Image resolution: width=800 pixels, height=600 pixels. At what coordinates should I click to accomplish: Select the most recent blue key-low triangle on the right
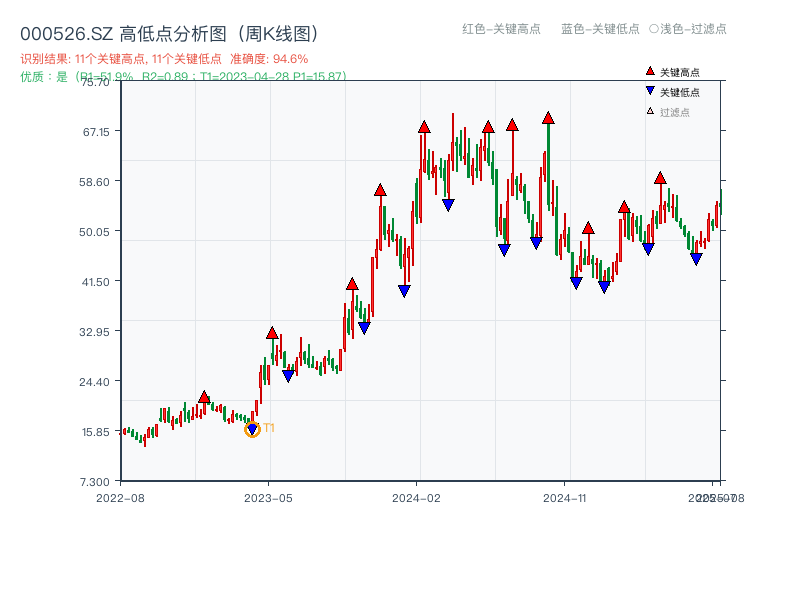click(x=696, y=259)
